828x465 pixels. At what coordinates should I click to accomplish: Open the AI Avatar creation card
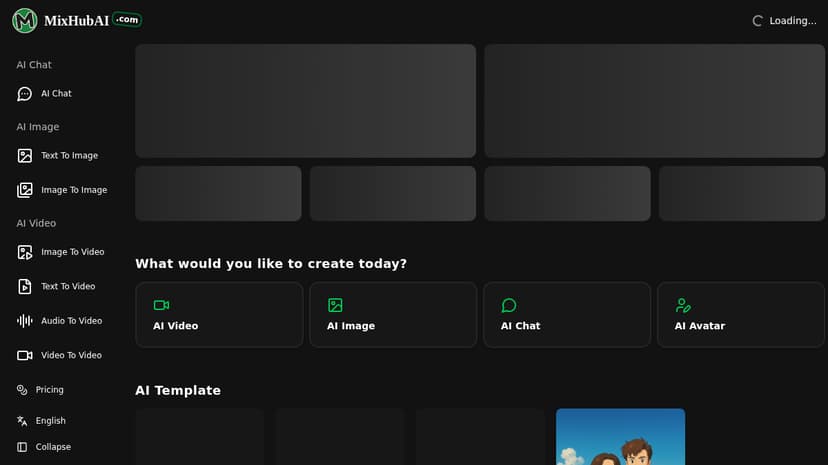click(x=740, y=315)
